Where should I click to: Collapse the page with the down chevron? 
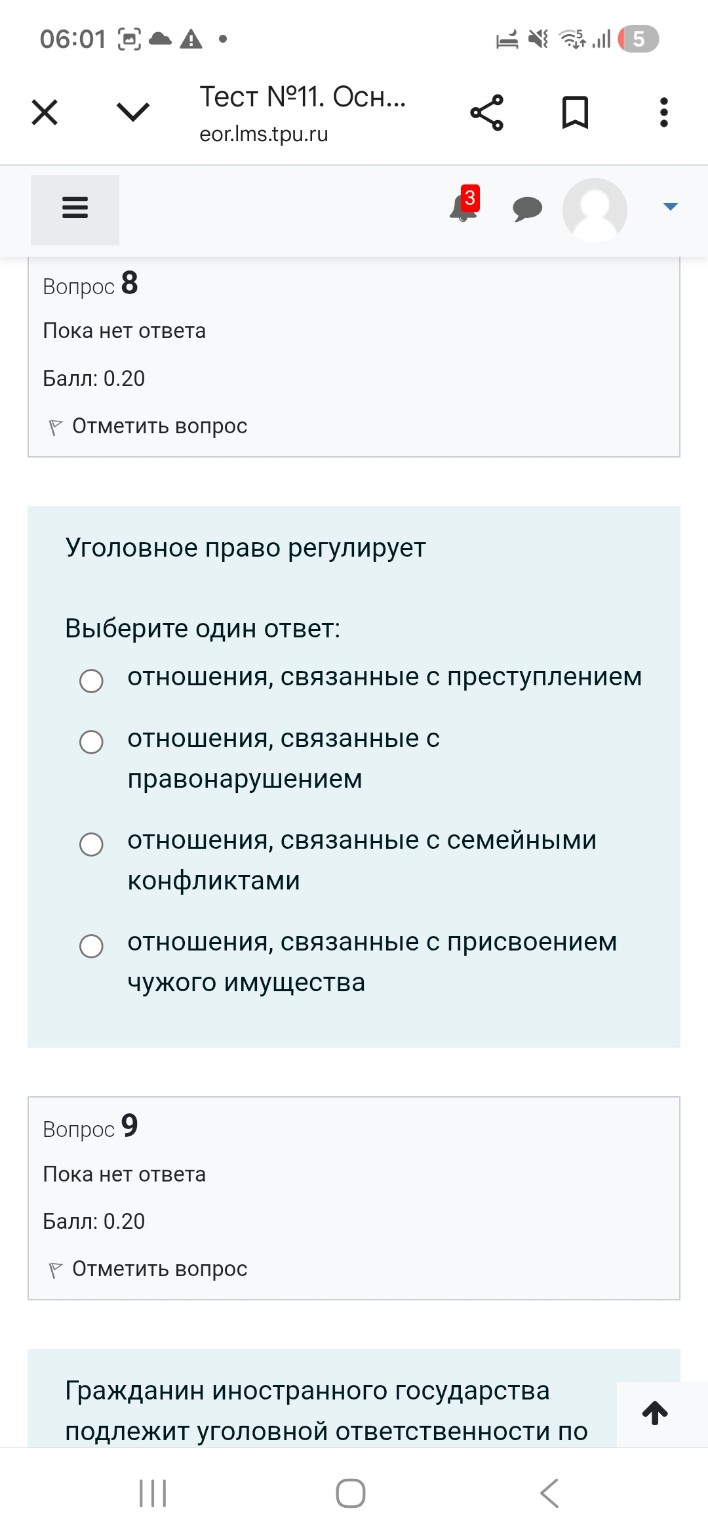point(132,112)
